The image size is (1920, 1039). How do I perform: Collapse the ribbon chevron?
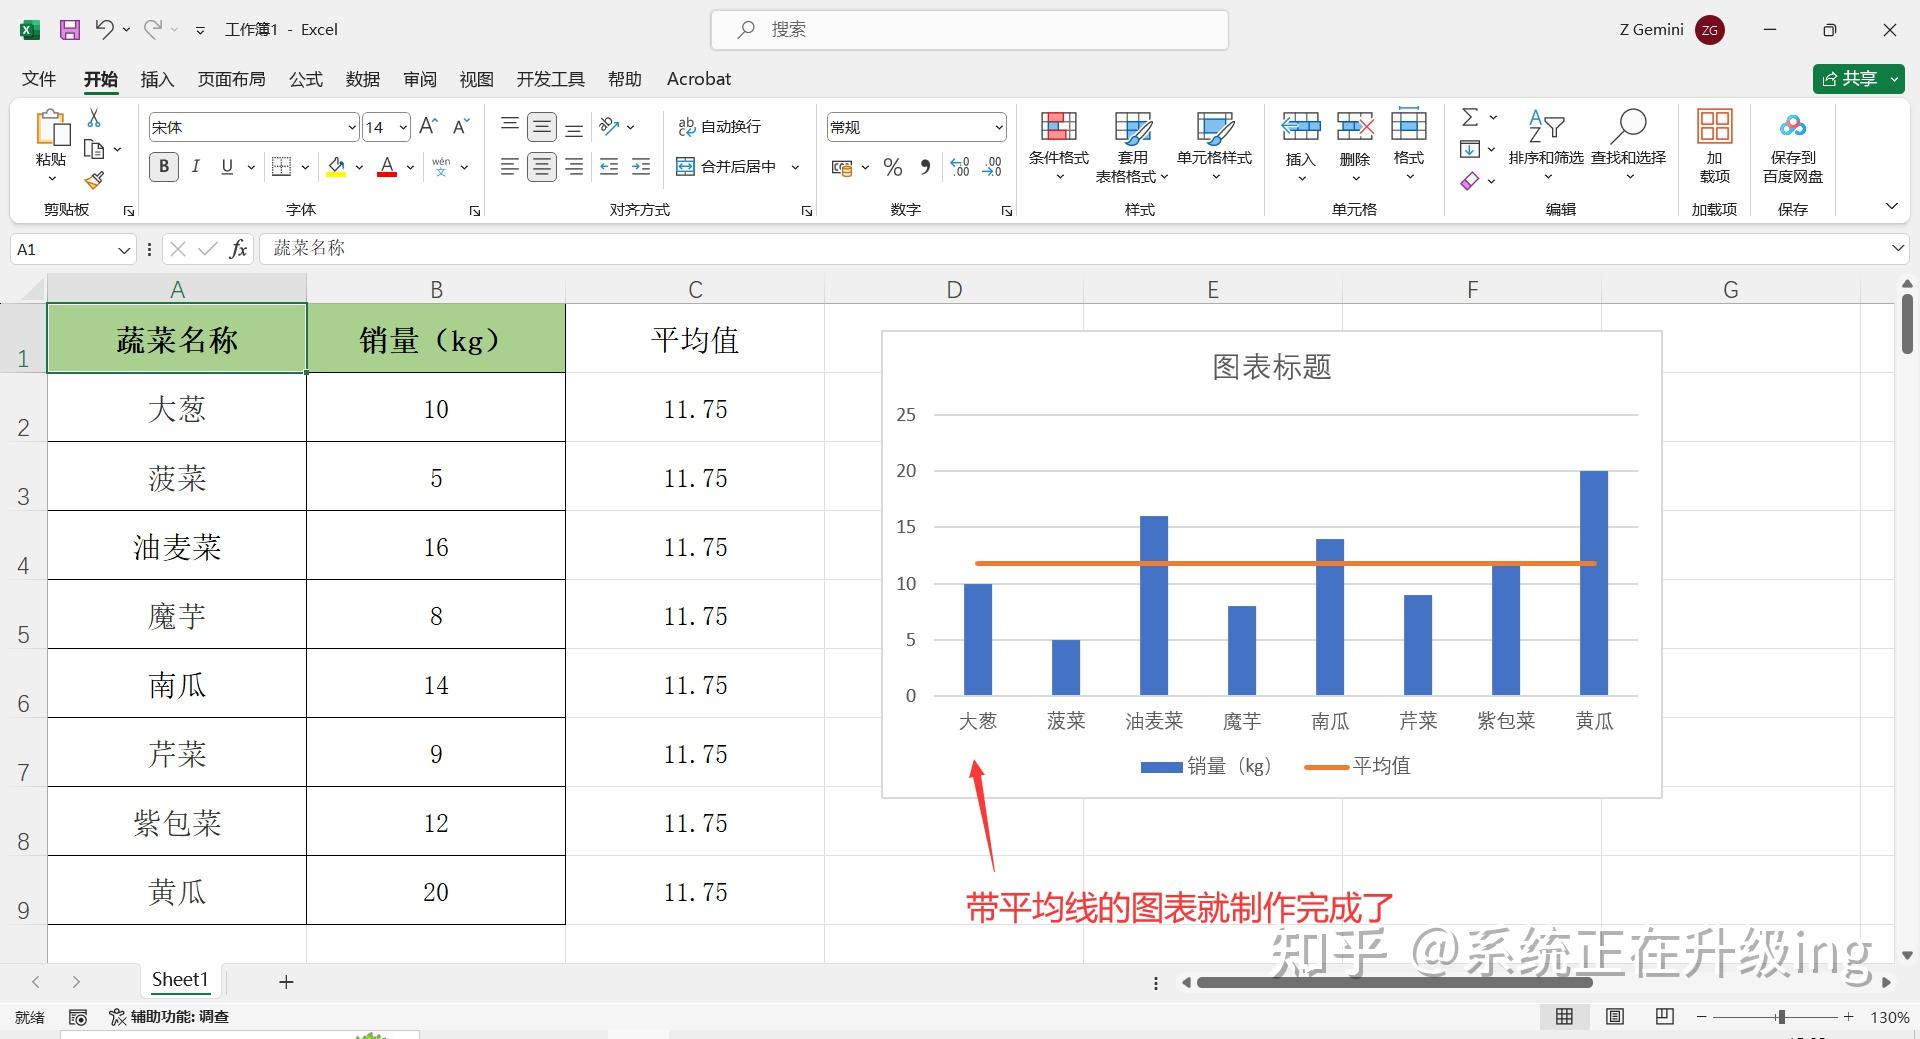click(x=1891, y=206)
